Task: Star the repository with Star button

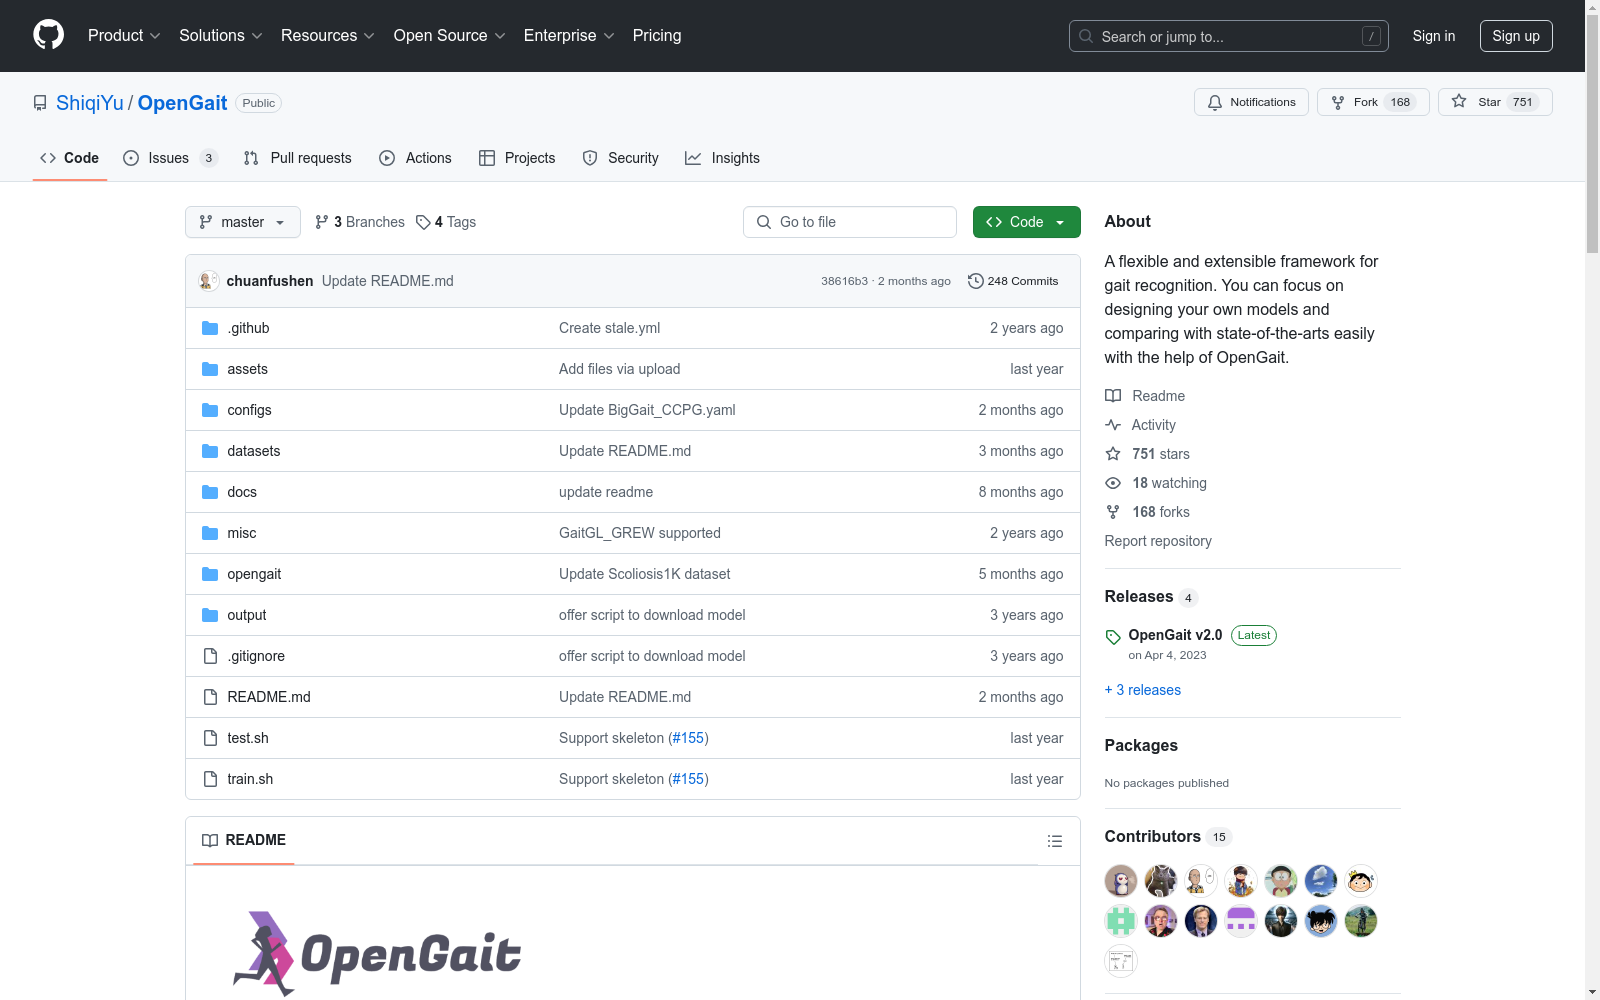Action: [x=1495, y=102]
